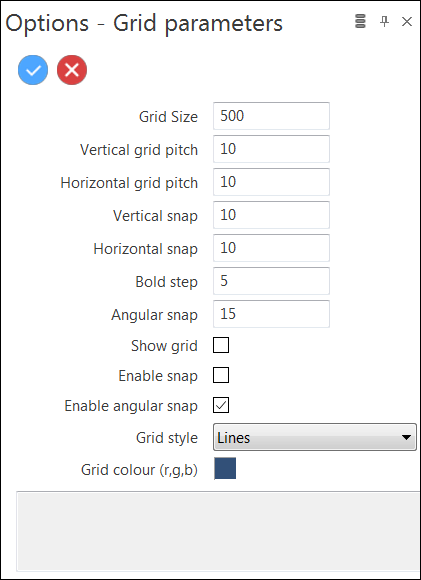Image resolution: width=421 pixels, height=580 pixels.
Task: Select the Vertical grid pitch field
Action: tap(271, 149)
